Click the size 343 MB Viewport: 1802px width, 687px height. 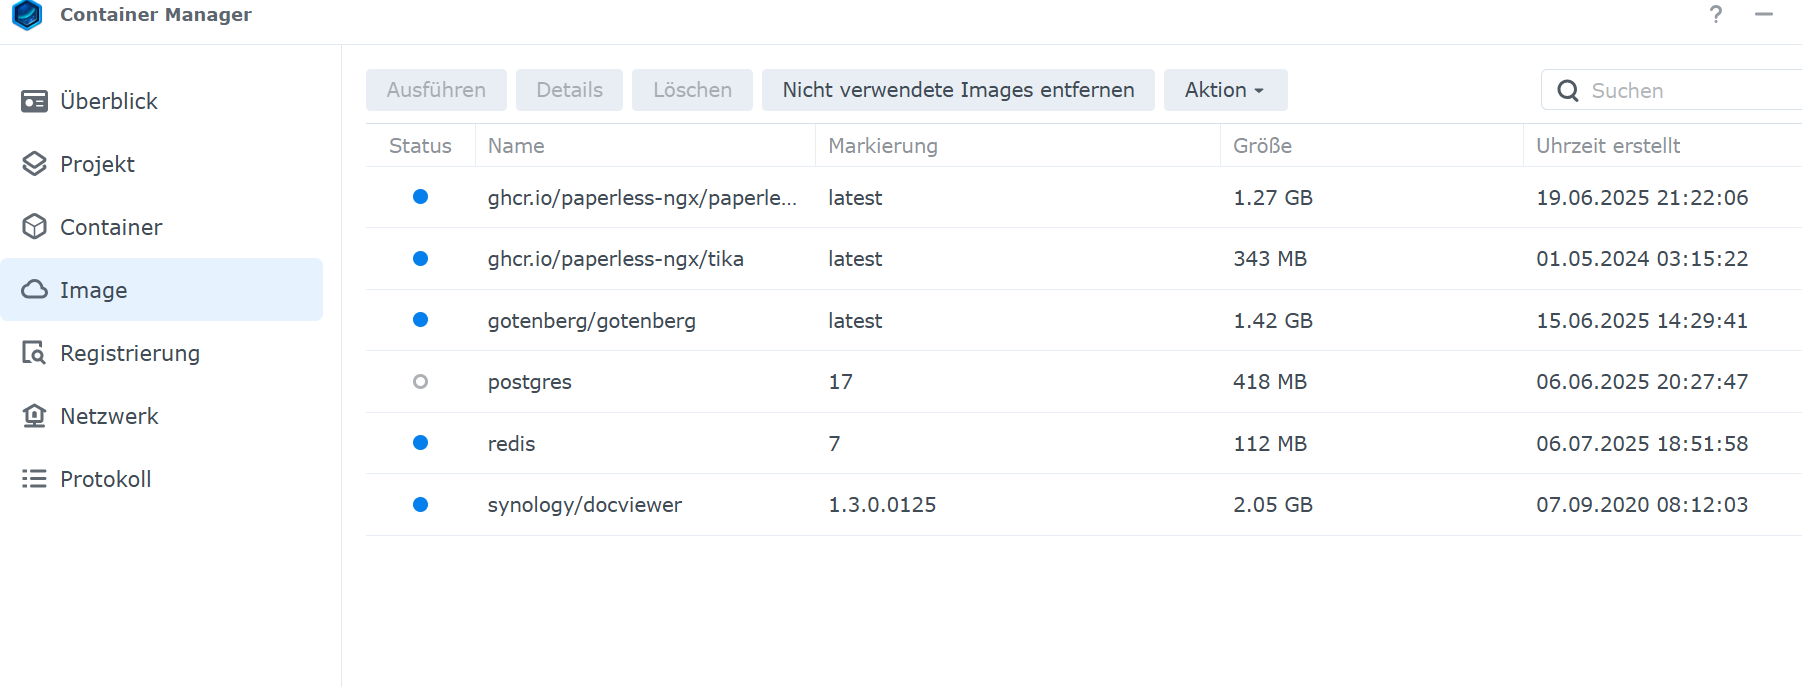tap(1270, 259)
